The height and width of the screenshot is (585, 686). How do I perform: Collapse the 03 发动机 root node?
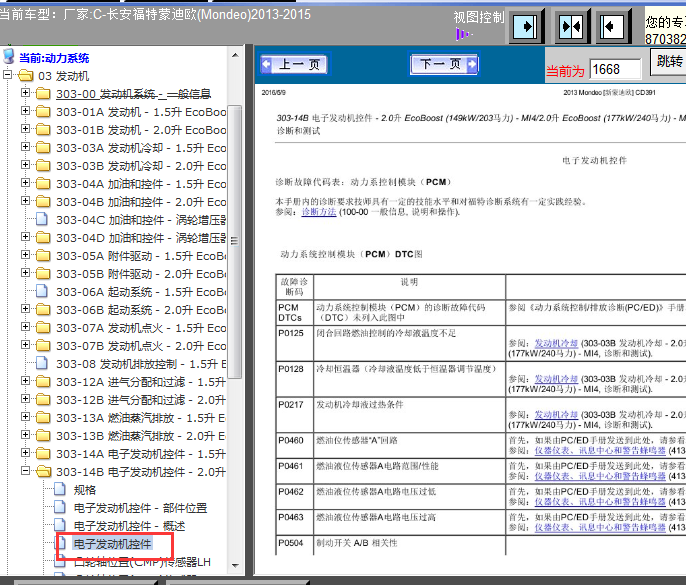tap(7, 75)
